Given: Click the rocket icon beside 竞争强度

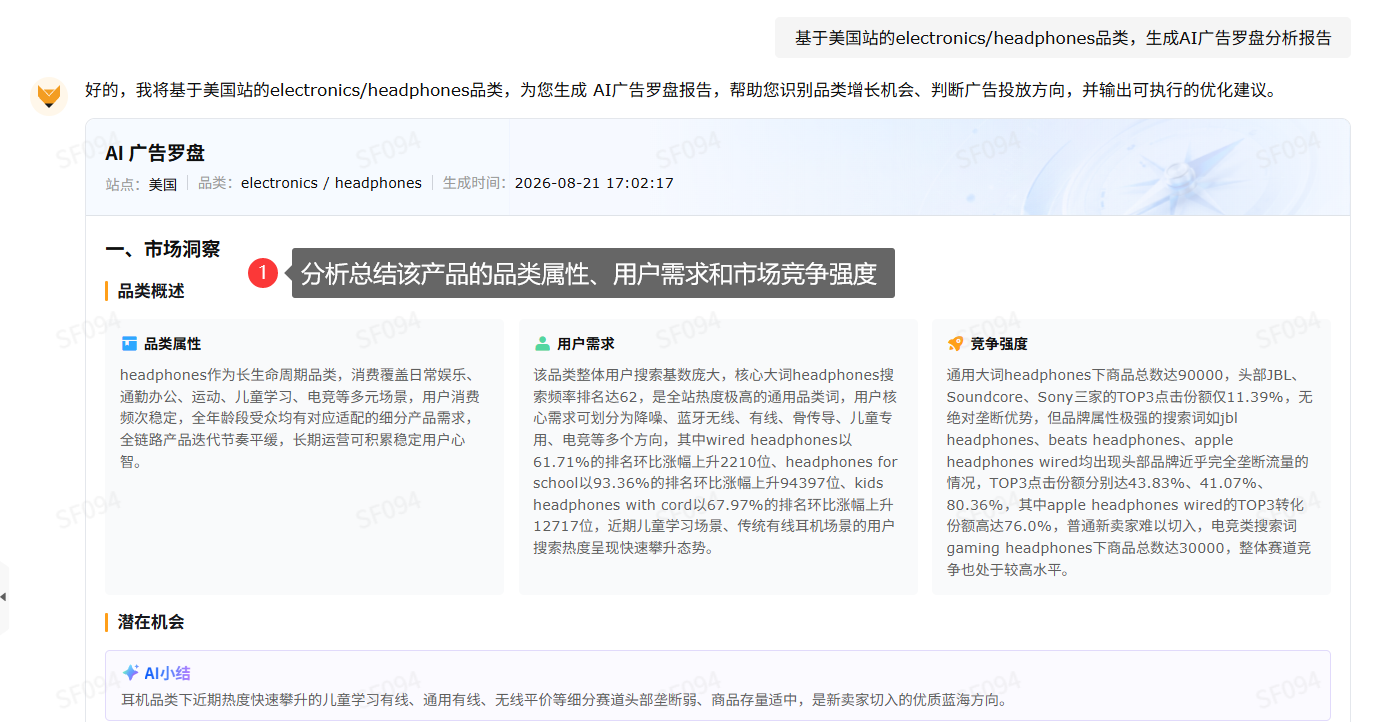Looking at the screenshot, I should 955,344.
